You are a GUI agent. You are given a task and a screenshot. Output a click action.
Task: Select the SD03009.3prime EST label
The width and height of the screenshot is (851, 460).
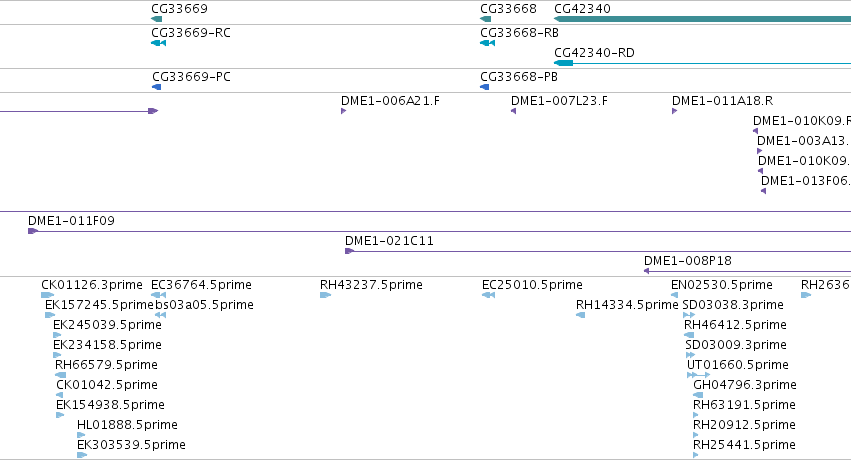736,345
